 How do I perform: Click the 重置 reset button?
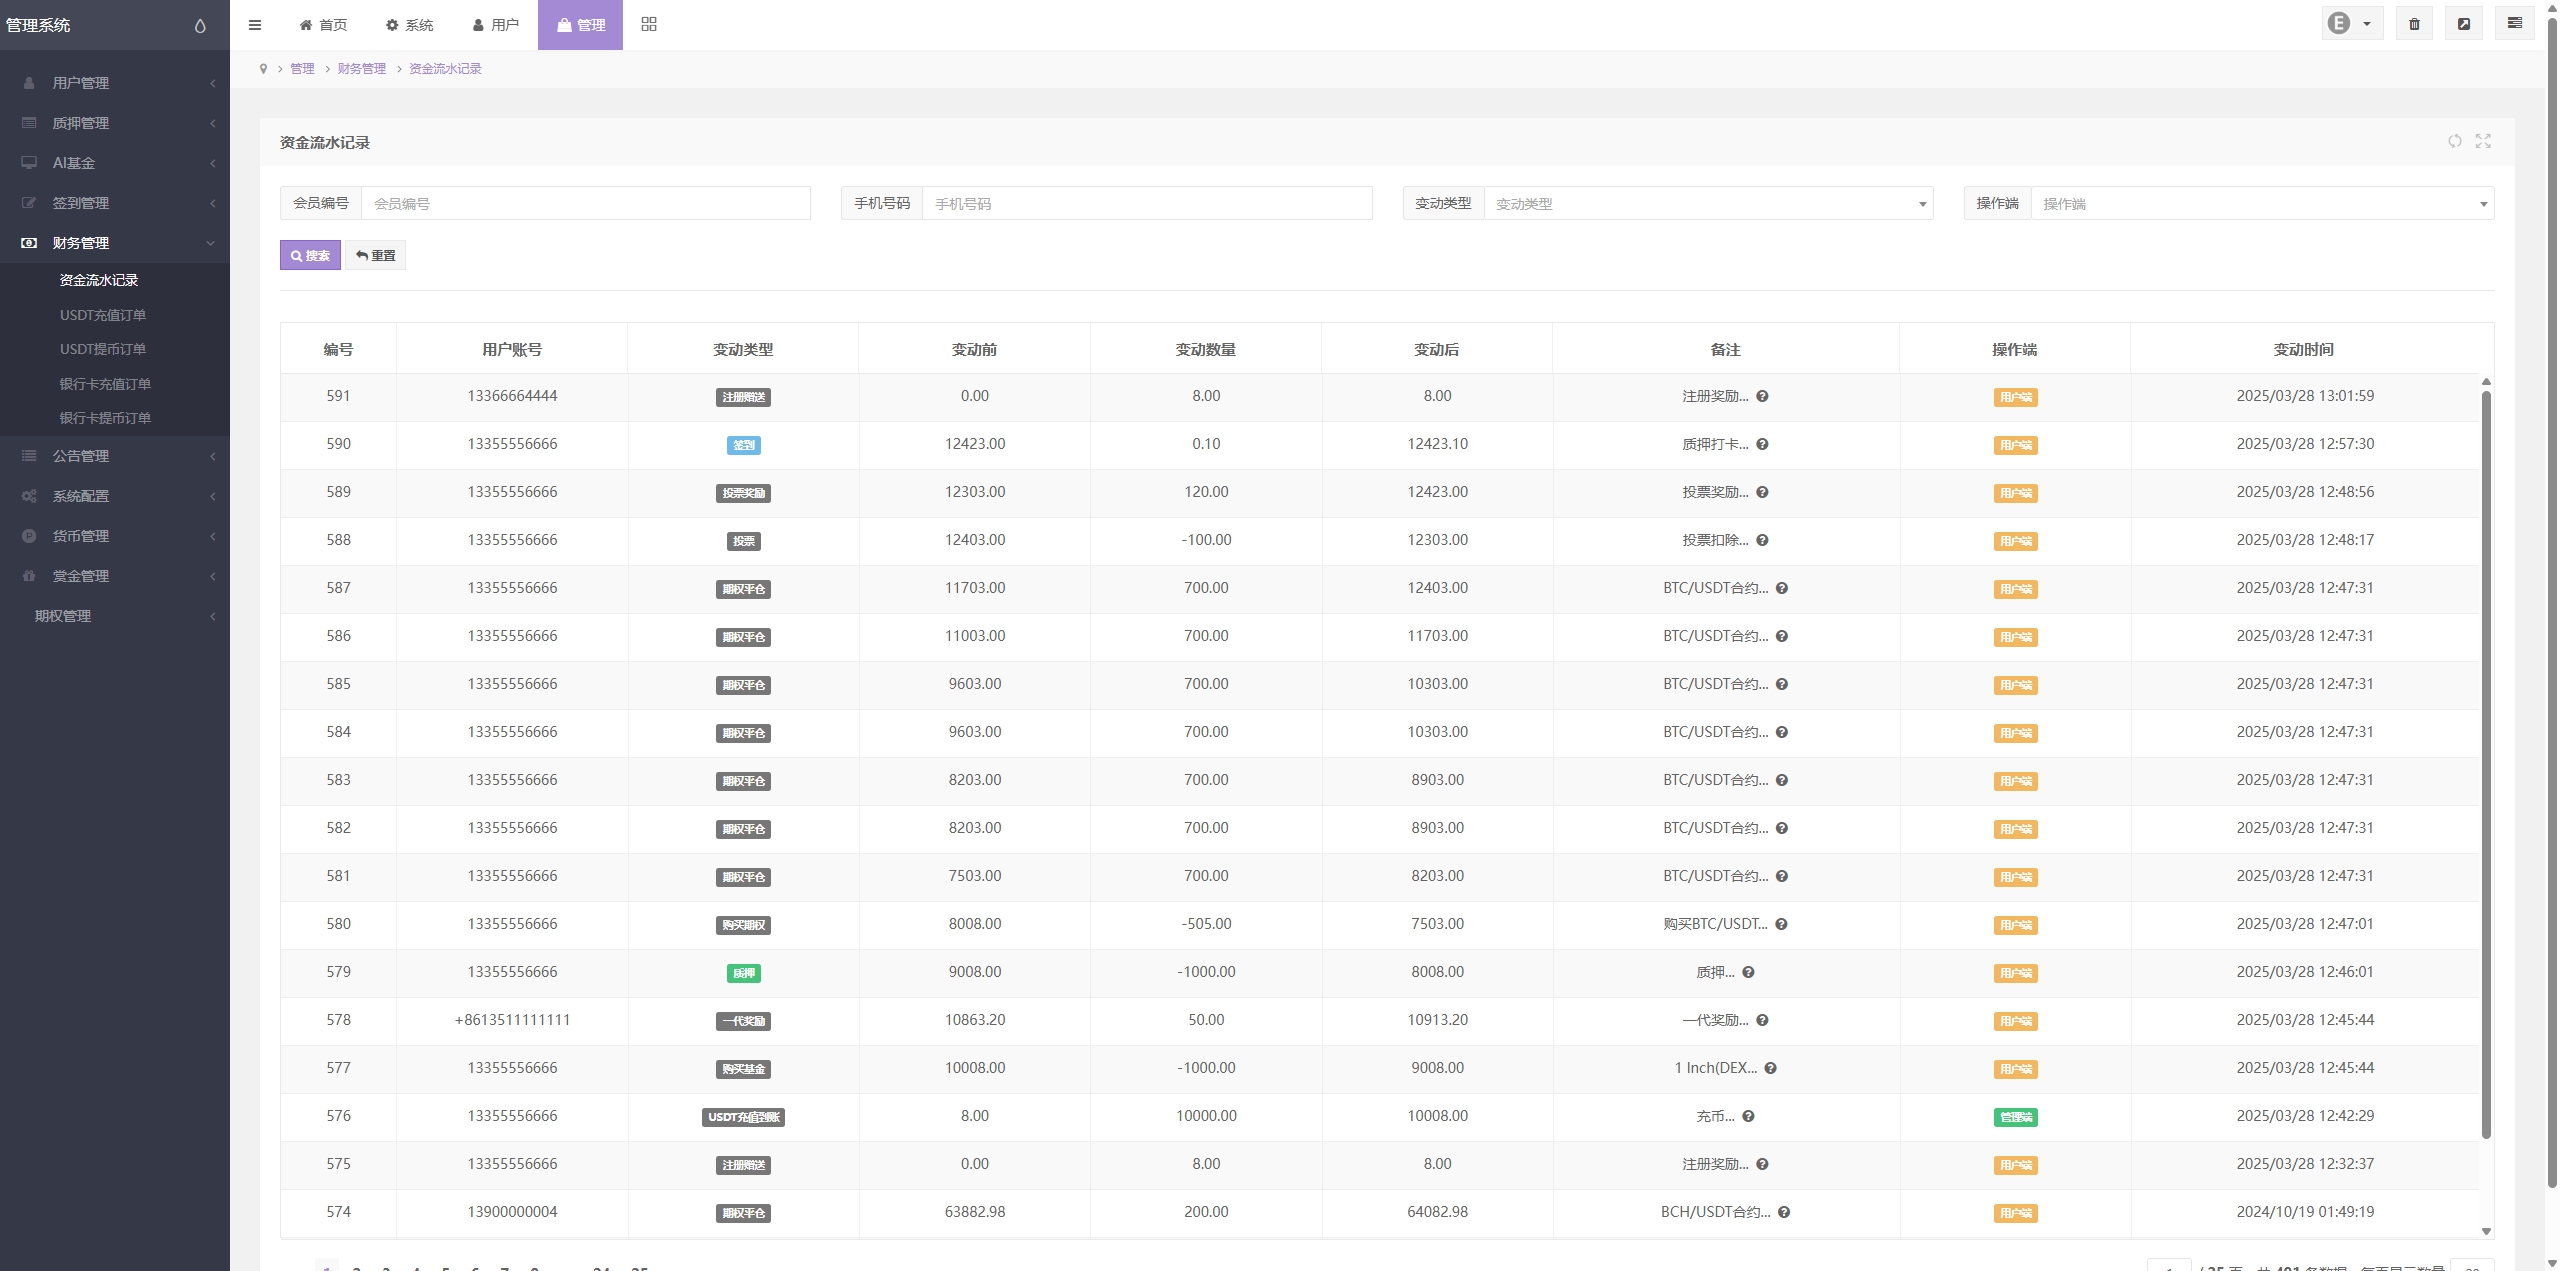(375, 255)
